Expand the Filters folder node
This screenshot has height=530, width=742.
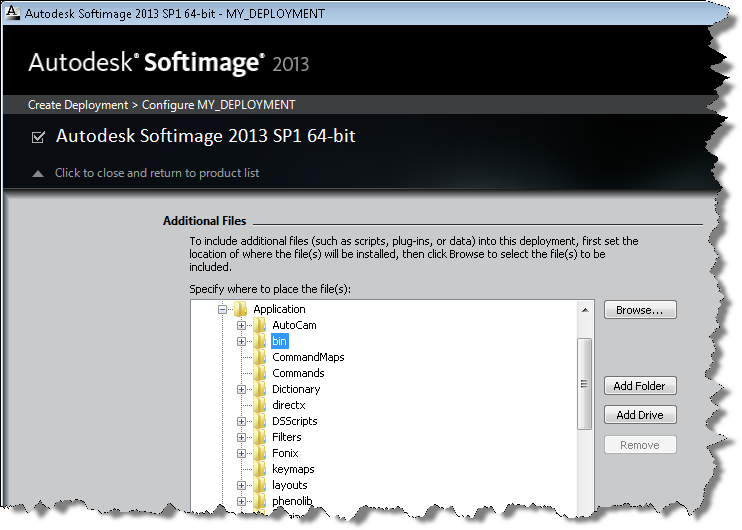pos(241,438)
